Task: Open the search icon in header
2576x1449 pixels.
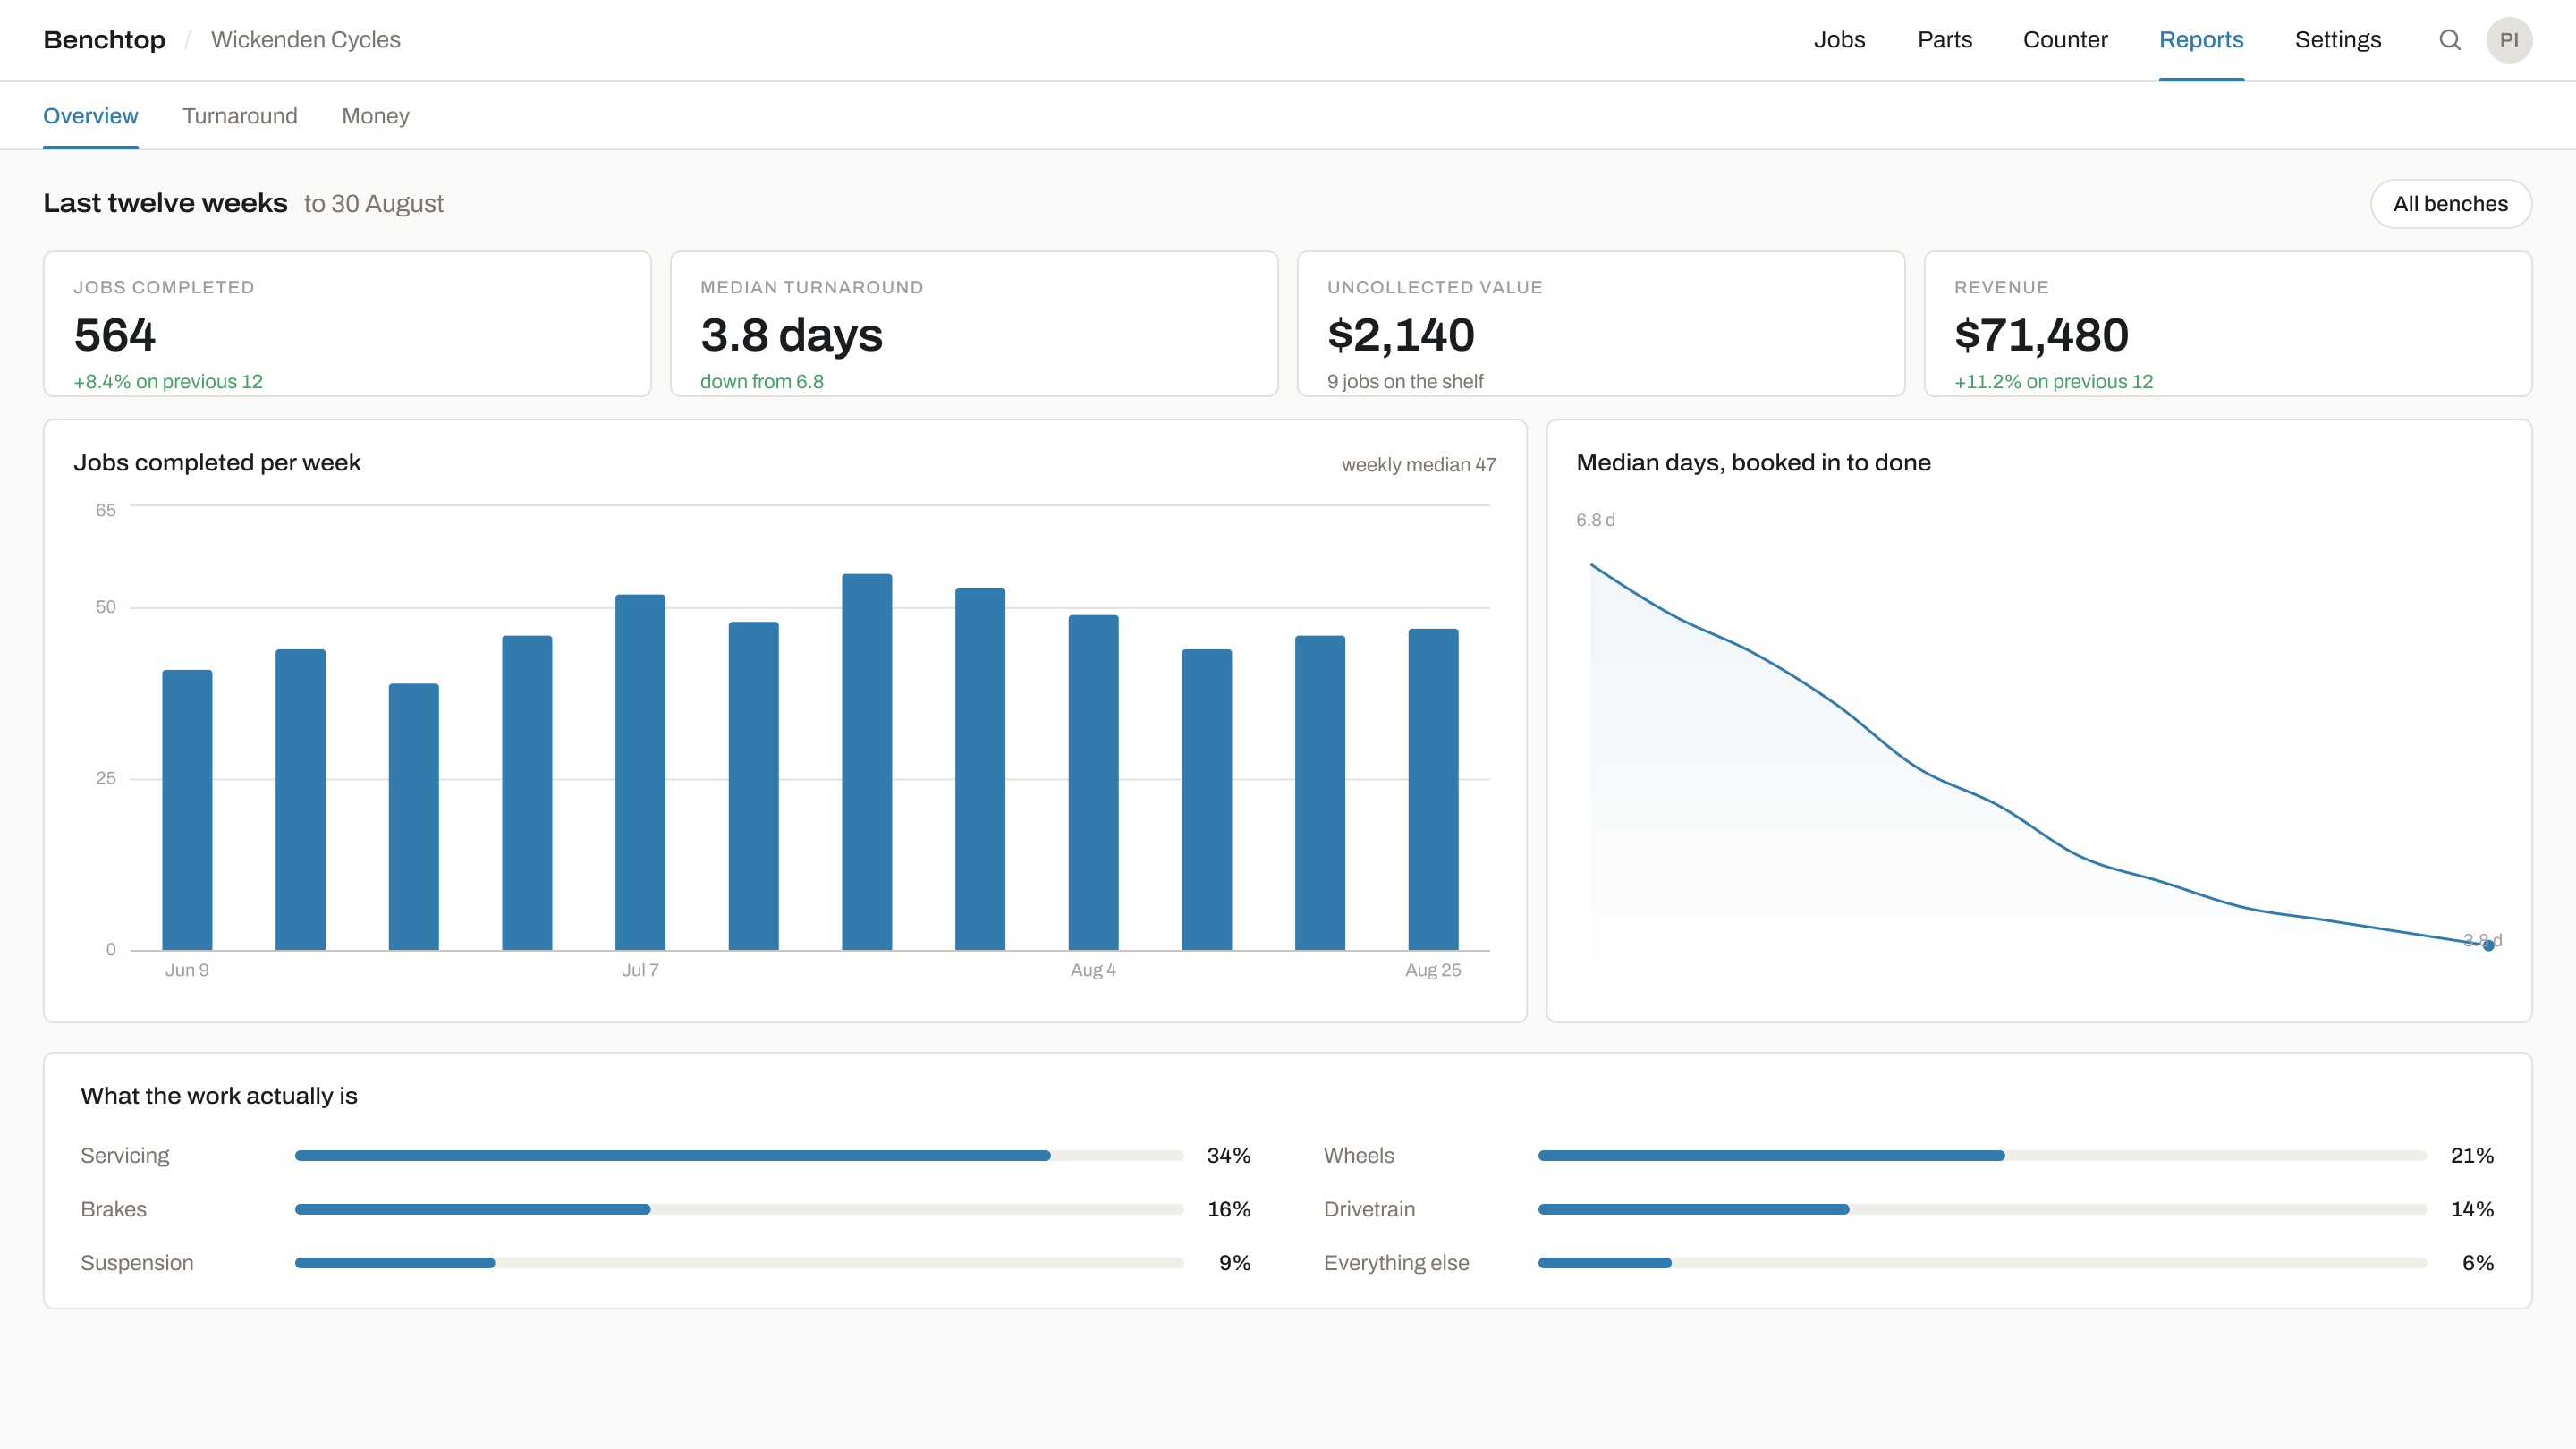Action: click(2449, 40)
